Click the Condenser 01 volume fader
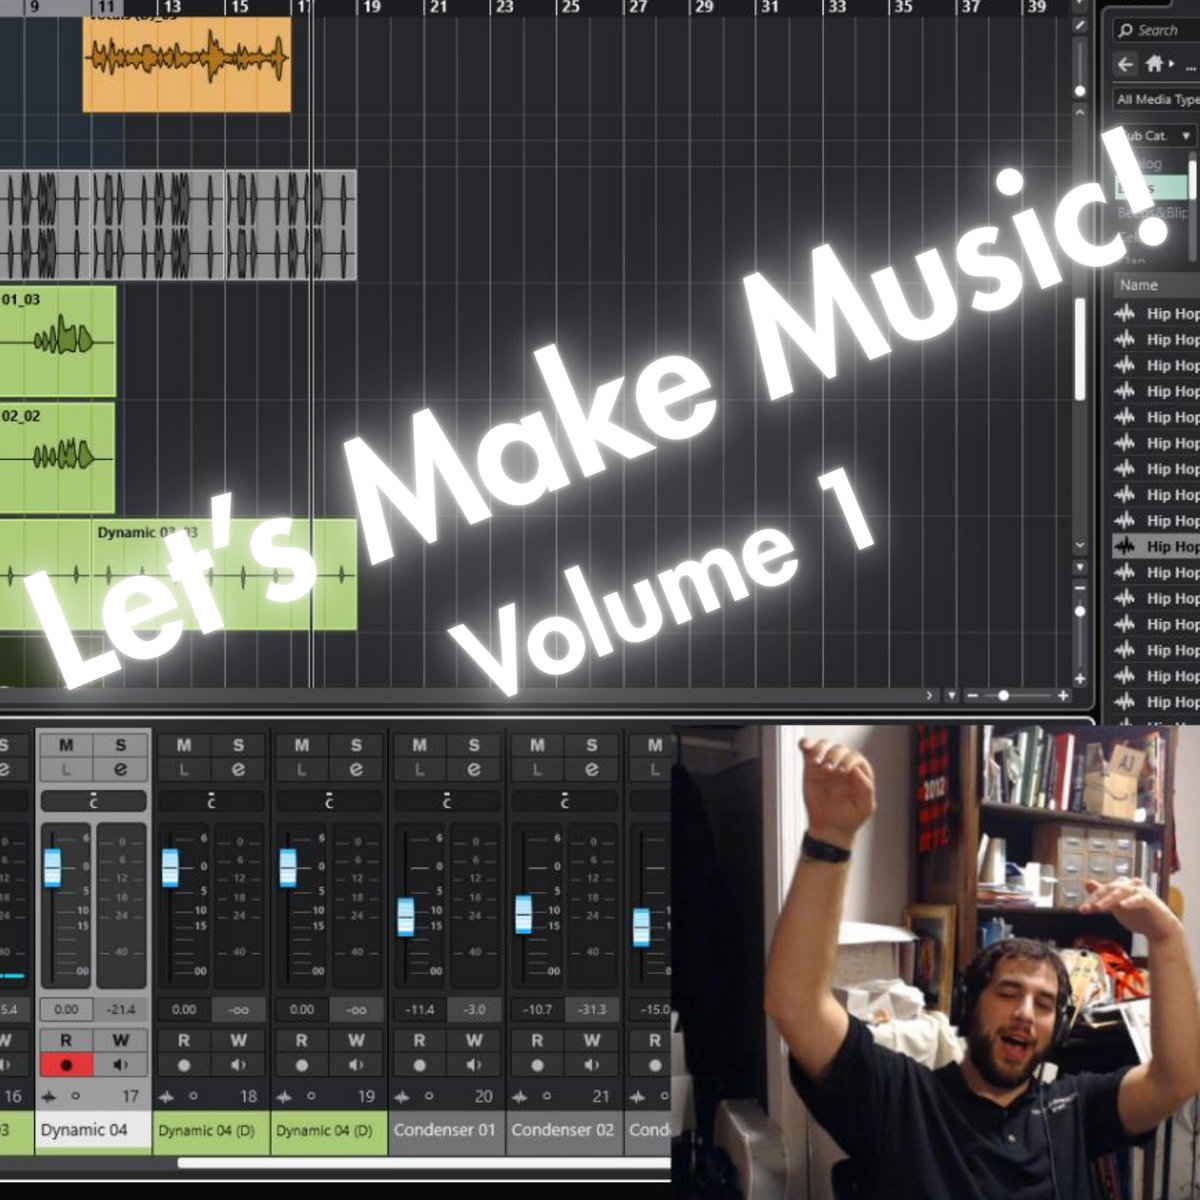Screen dimensions: 1200x1200 (x=406, y=916)
